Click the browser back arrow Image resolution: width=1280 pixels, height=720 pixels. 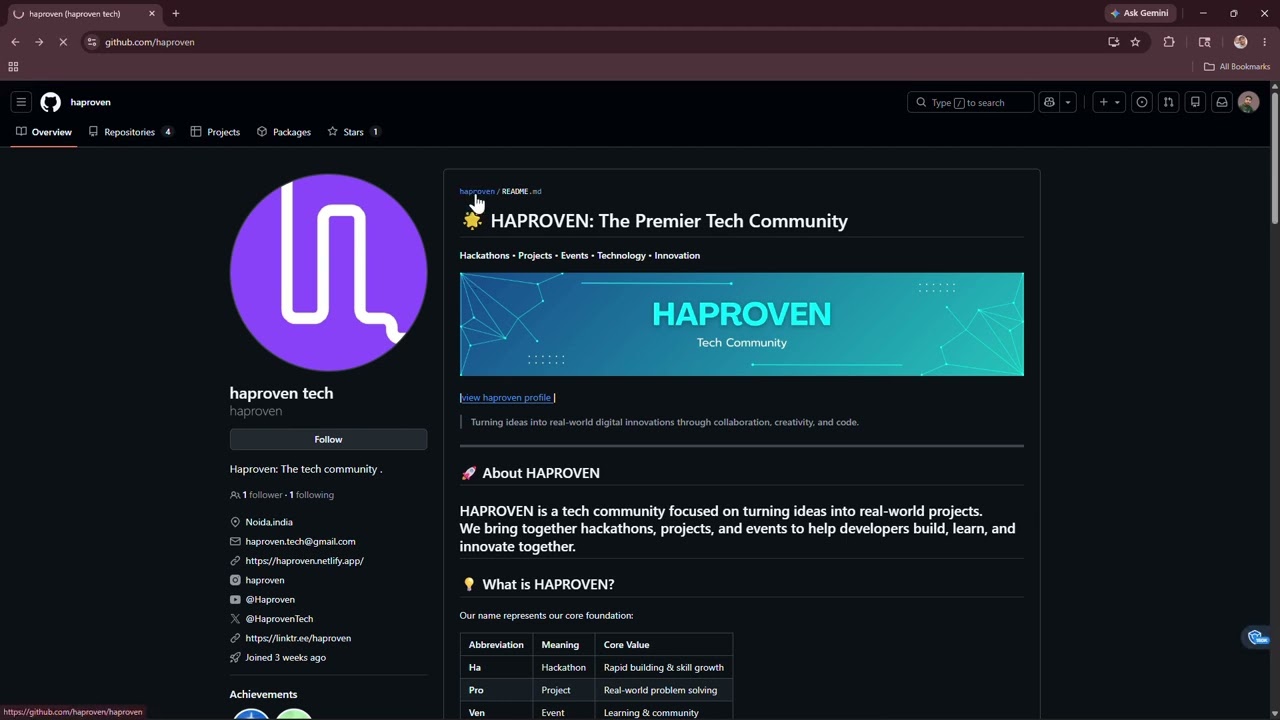click(15, 42)
